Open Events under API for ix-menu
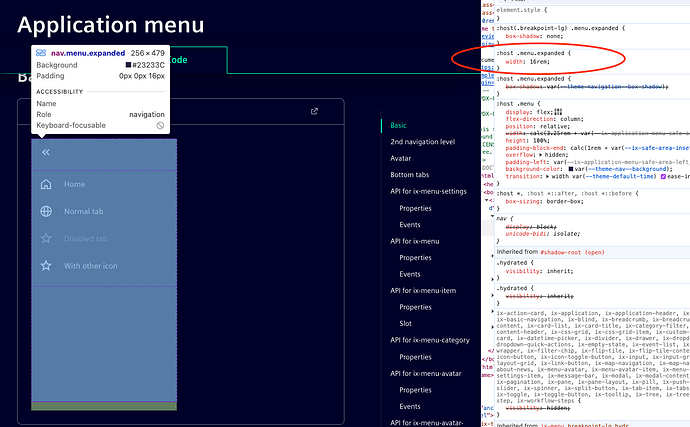This screenshot has height=427, width=690. (410, 274)
